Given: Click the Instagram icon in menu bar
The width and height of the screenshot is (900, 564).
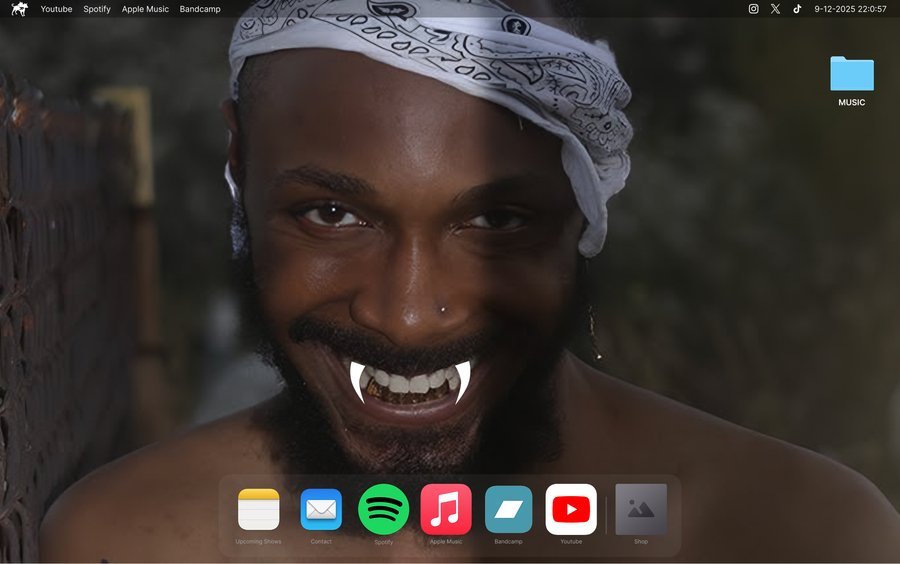Looking at the screenshot, I should (x=754, y=9).
